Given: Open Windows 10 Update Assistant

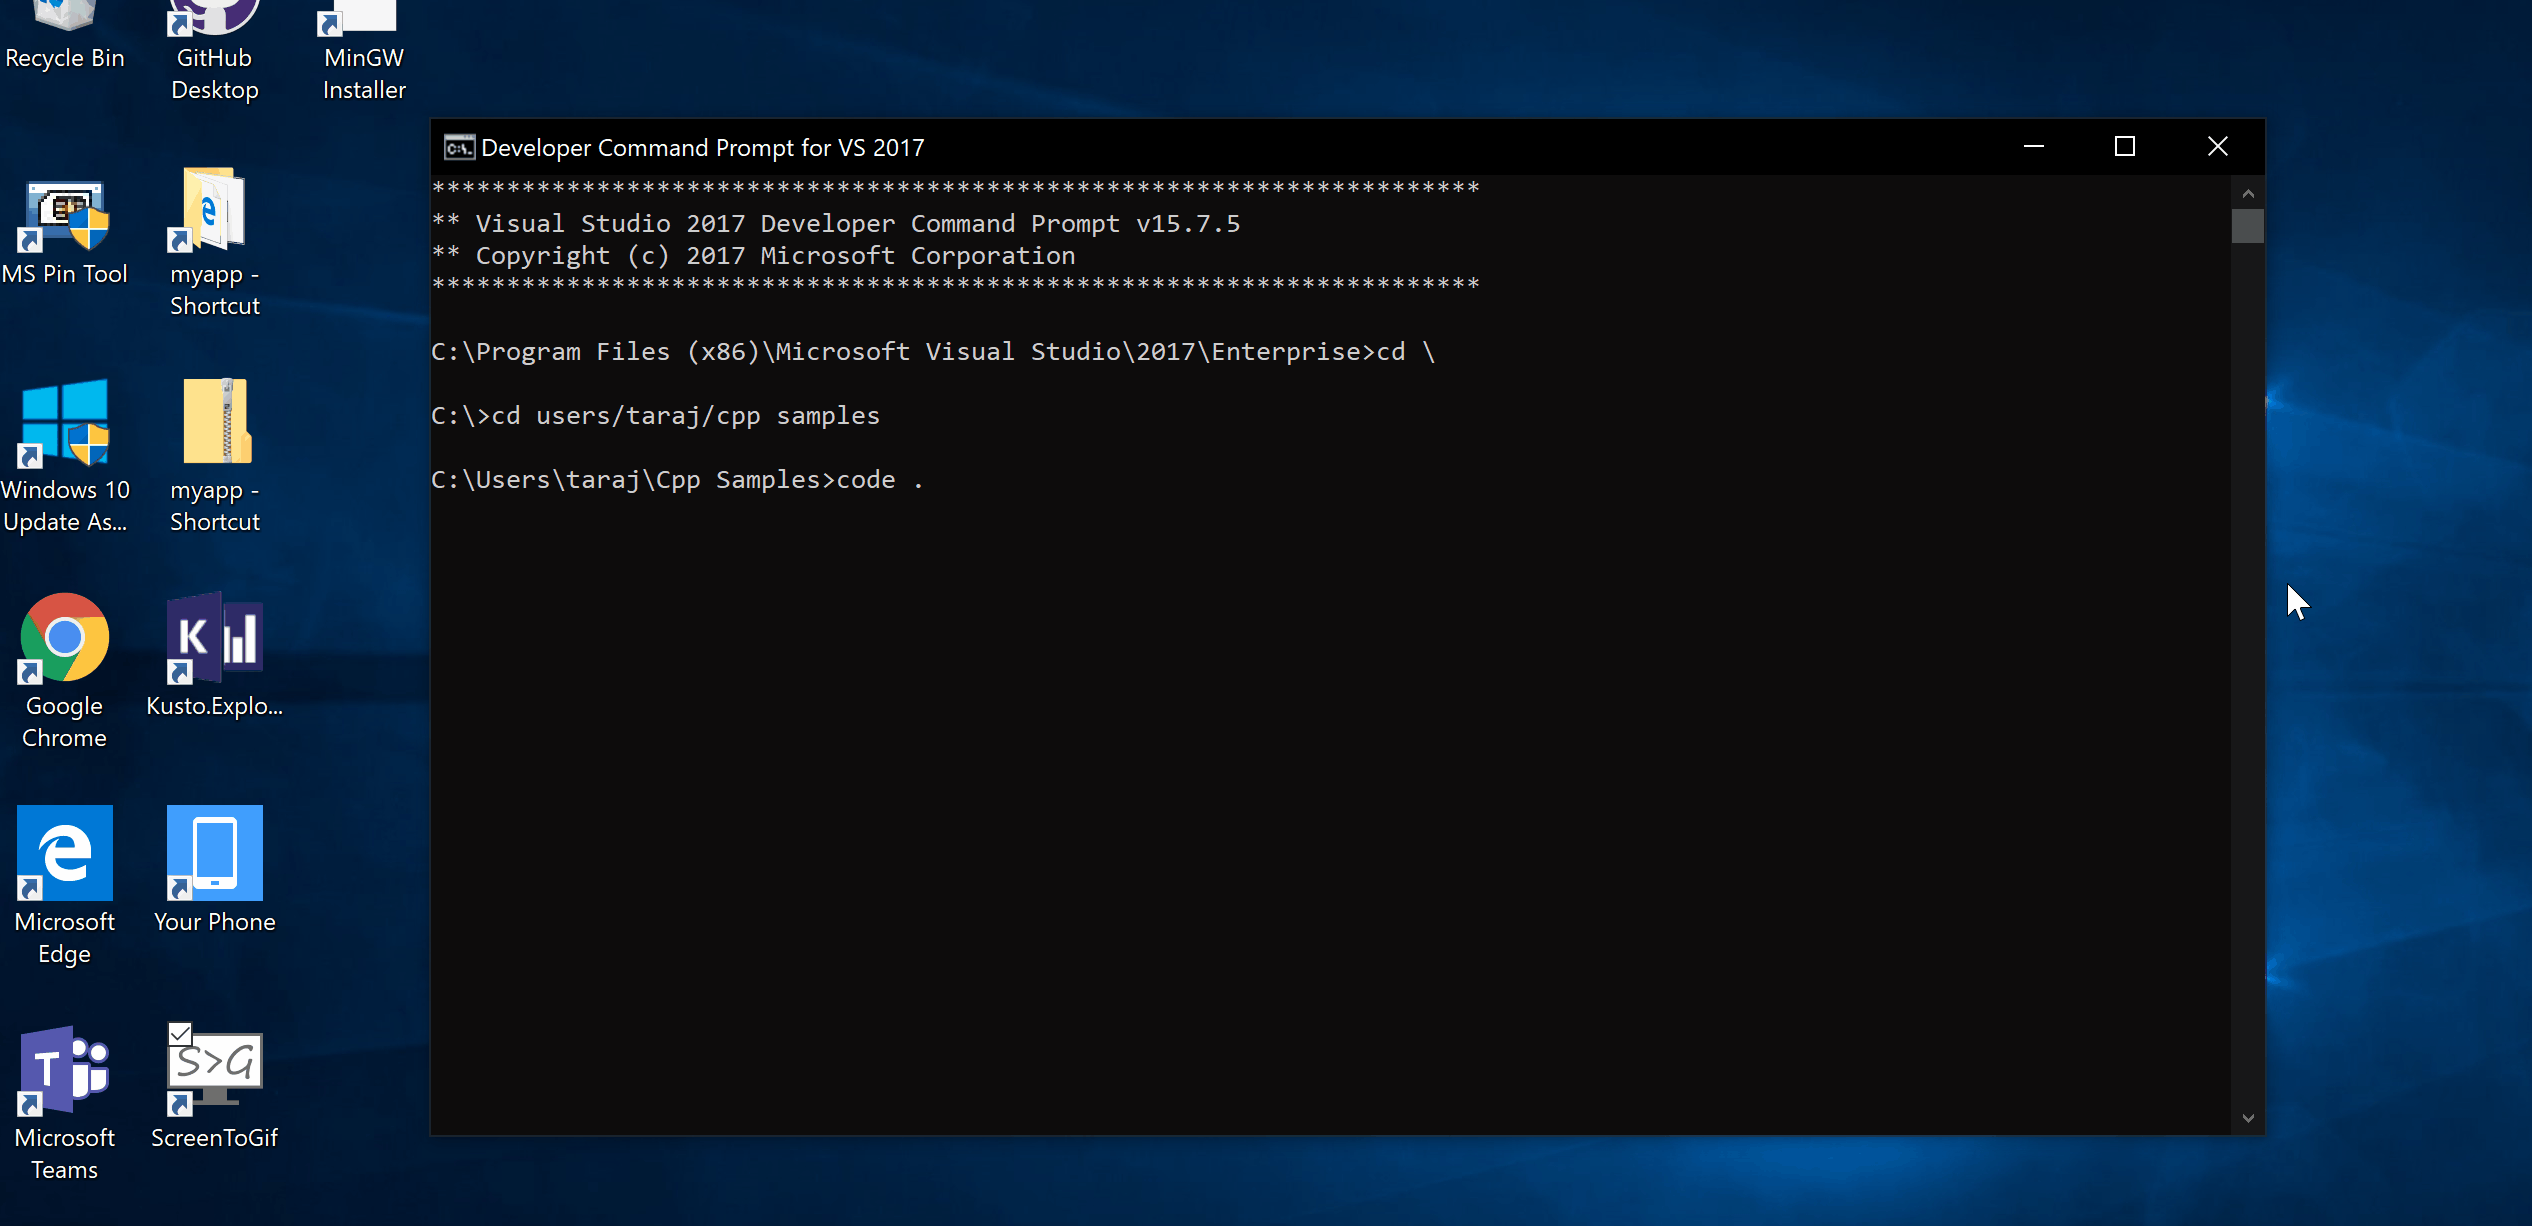Looking at the screenshot, I should (x=64, y=424).
